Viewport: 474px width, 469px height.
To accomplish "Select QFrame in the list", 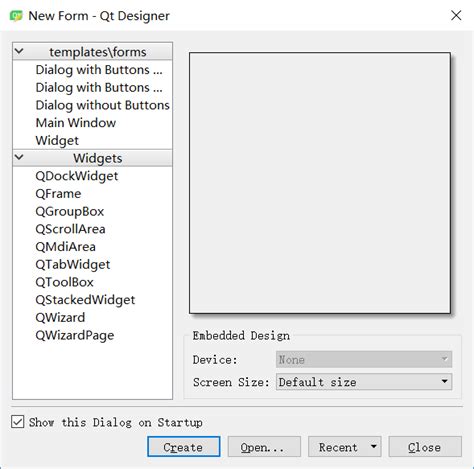I will [58, 194].
